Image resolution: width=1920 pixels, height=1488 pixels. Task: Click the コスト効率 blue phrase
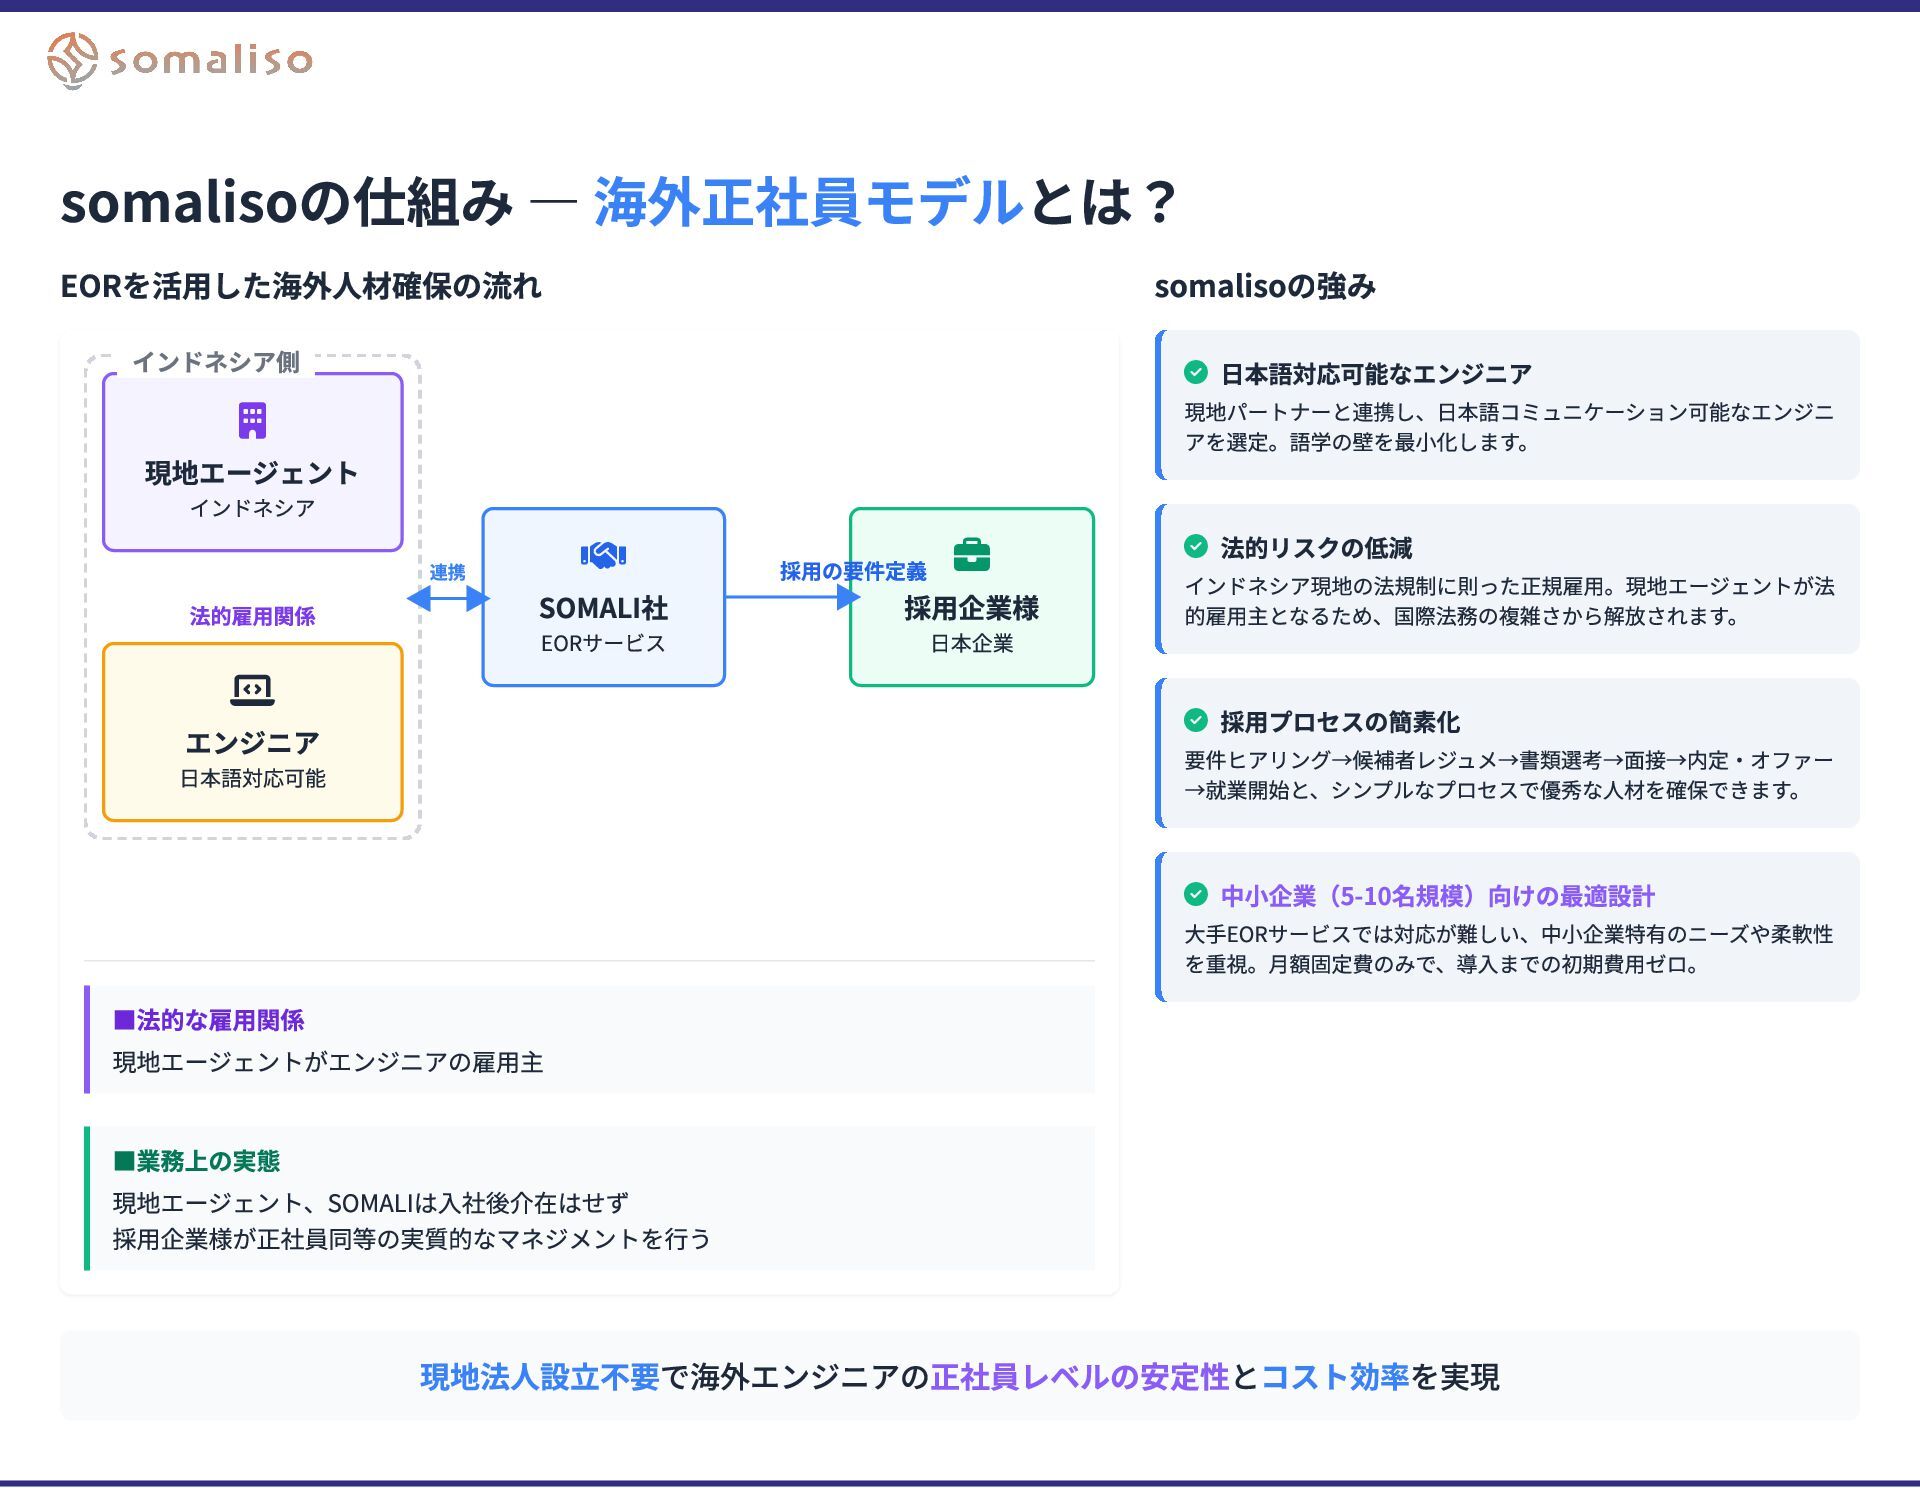coord(1335,1377)
